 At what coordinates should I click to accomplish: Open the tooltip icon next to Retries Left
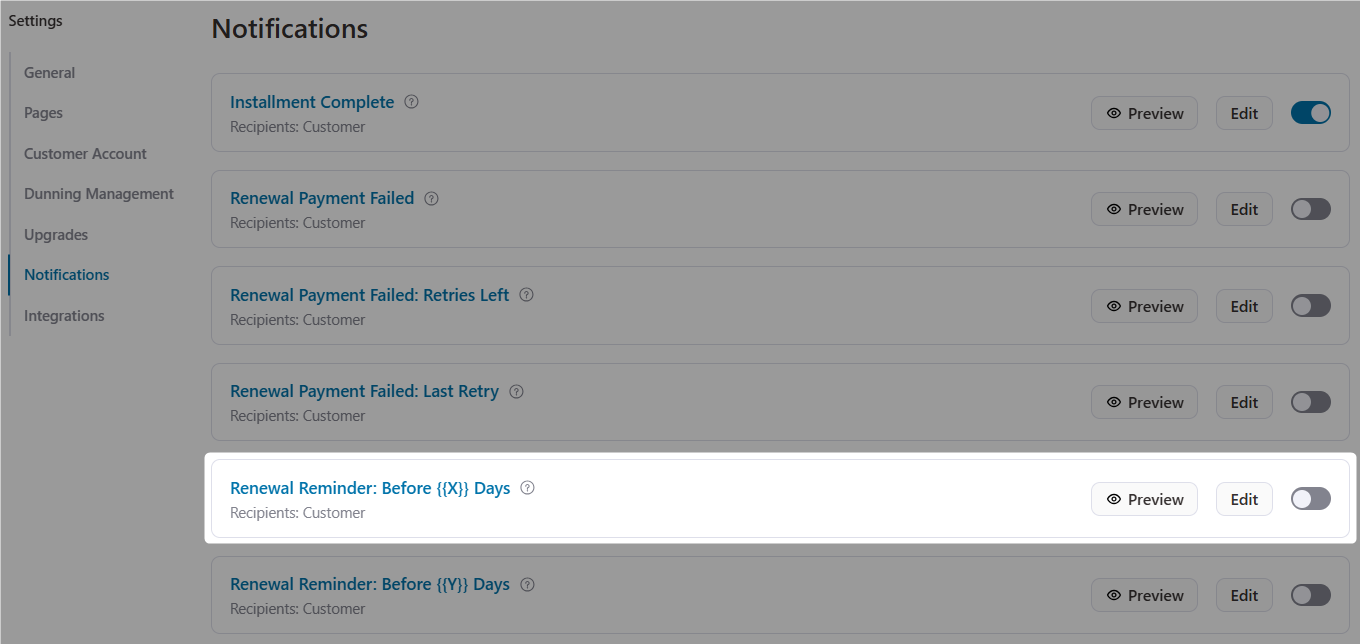[x=526, y=294]
